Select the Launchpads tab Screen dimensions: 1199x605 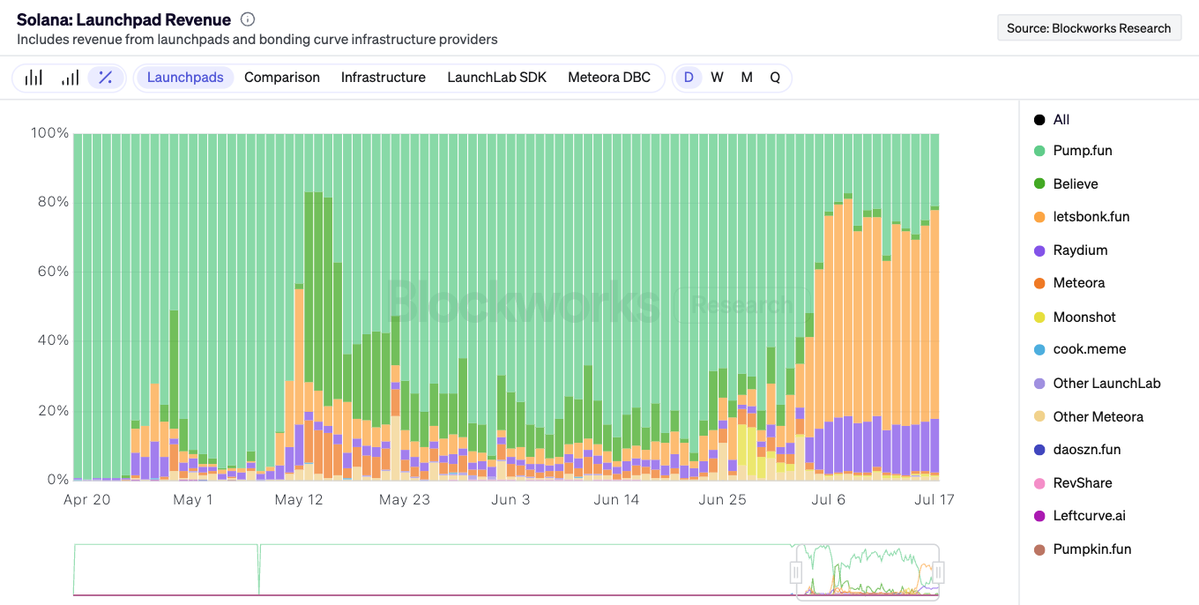[x=185, y=77]
